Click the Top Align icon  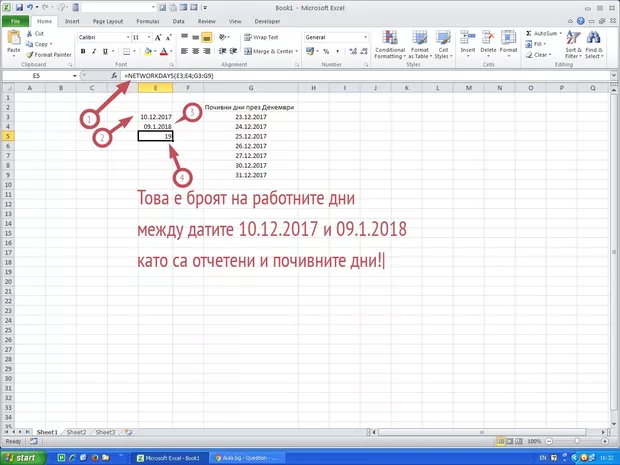pyautogui.click(x=184, y=37)
